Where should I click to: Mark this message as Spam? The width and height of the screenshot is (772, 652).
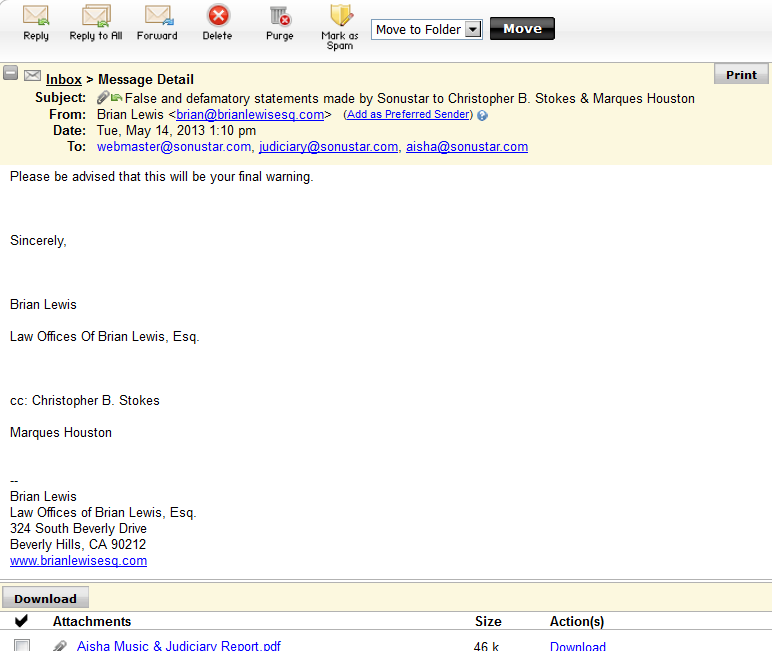pyautogui.click(x=340, y=27)
